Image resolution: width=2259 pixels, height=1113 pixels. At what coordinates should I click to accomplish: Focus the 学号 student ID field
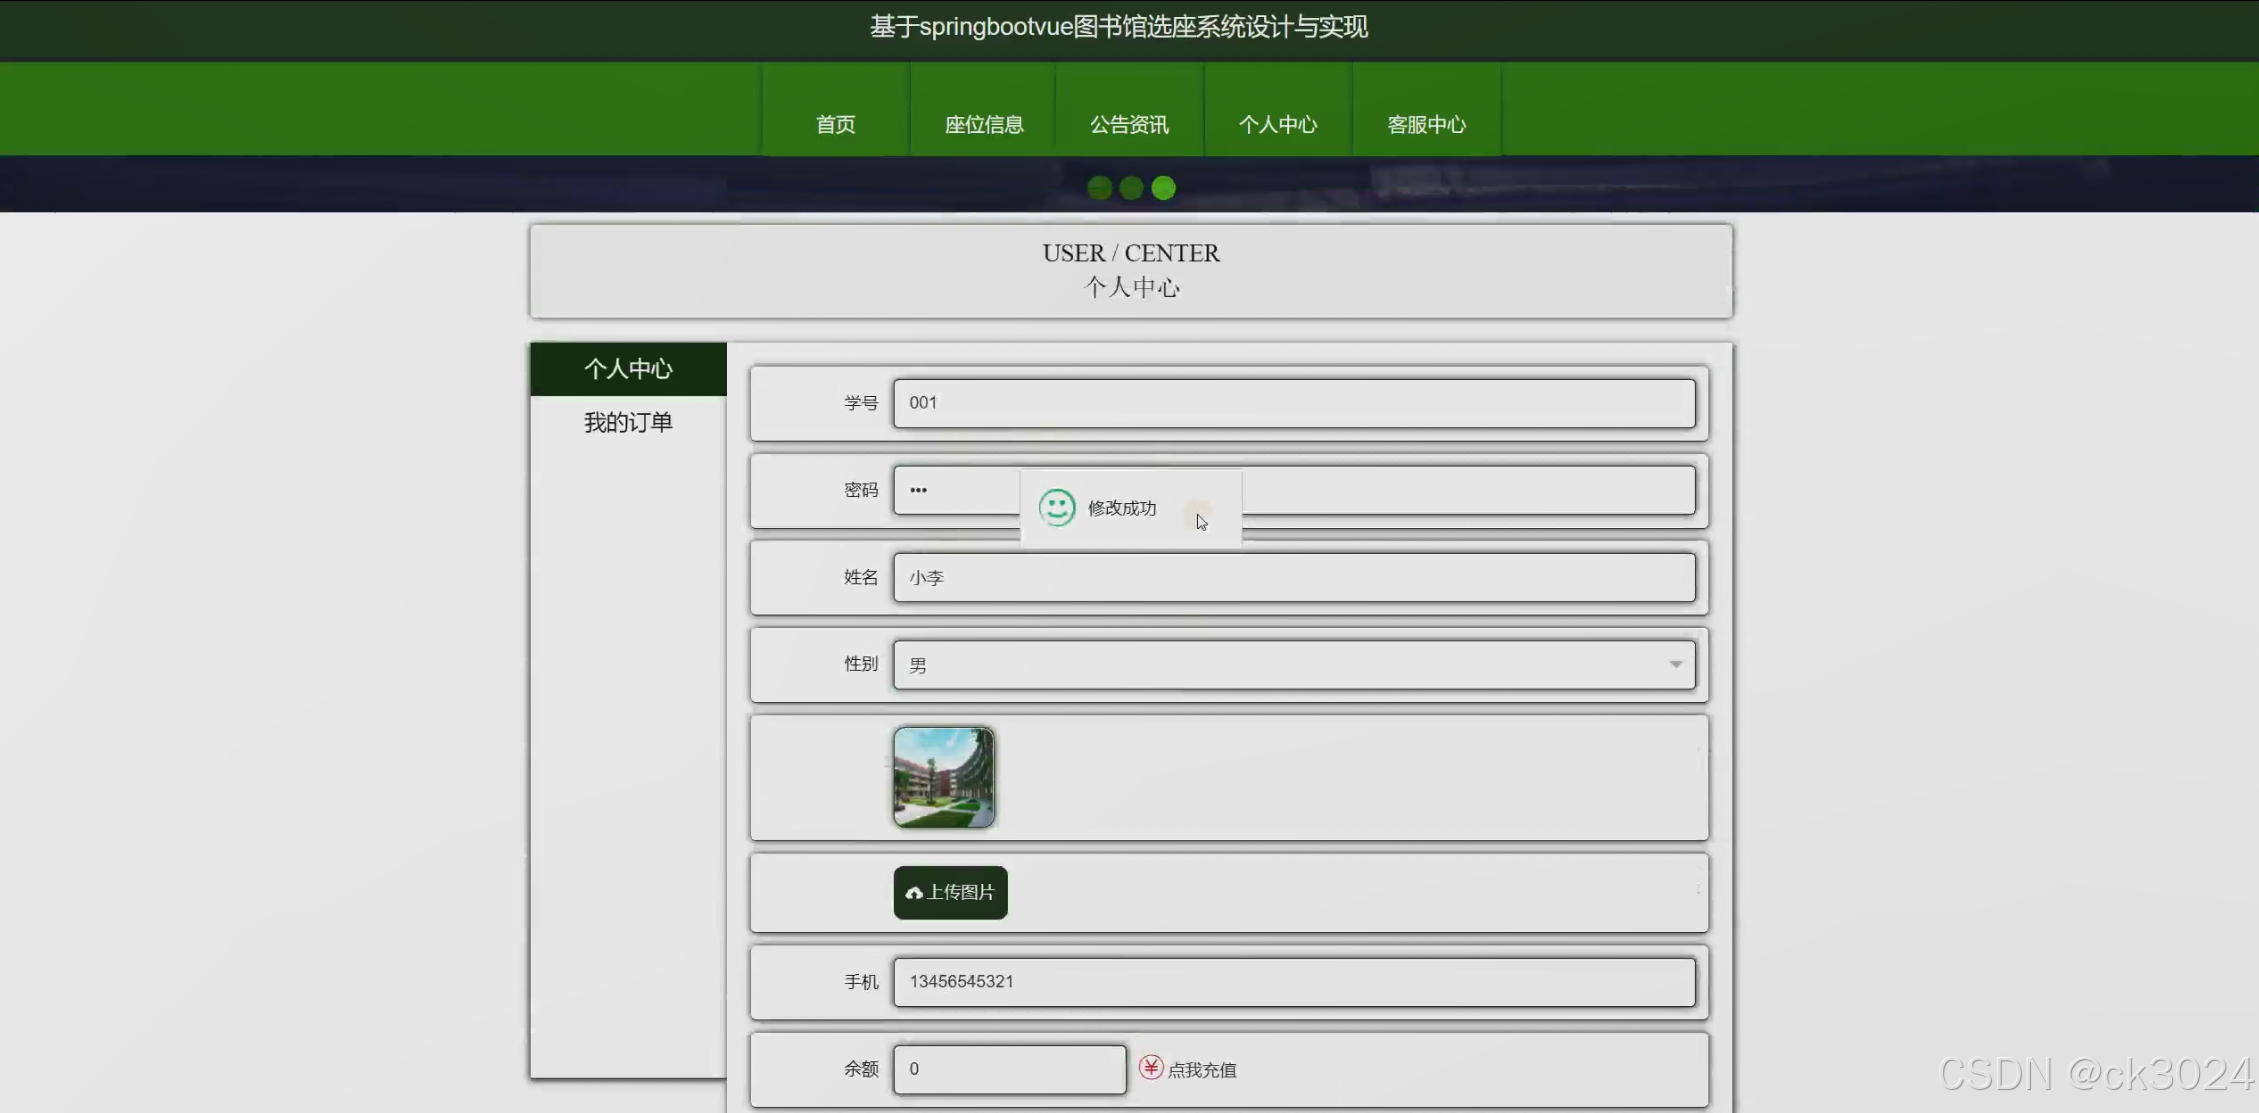coord(1293,403)
